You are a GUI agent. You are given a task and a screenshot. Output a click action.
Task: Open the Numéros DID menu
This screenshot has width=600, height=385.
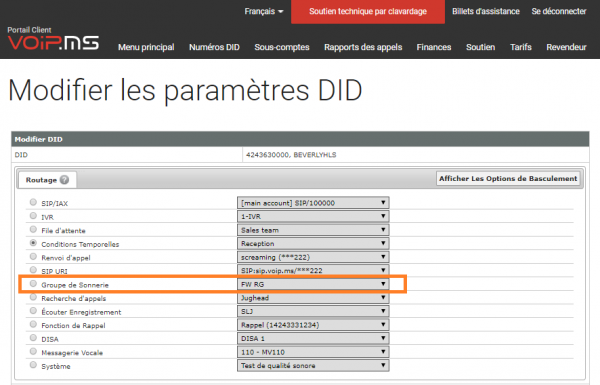[214, 47]
